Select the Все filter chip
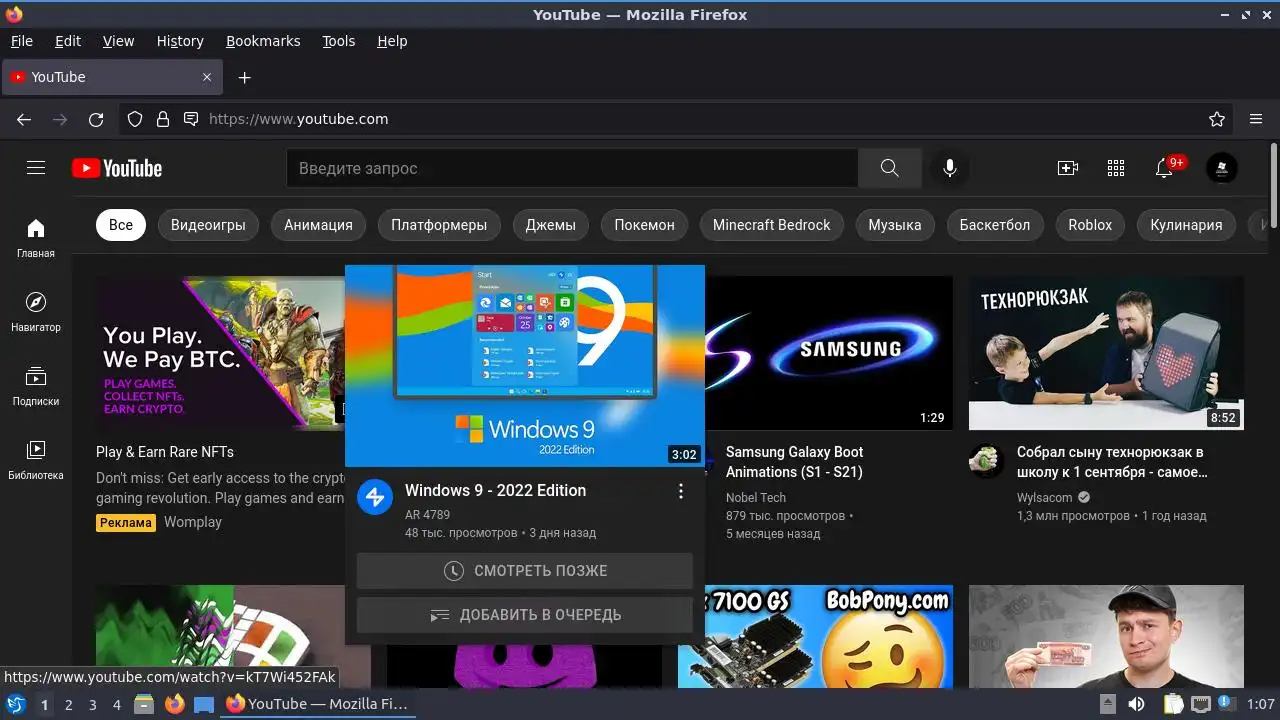 pos(121,225)
